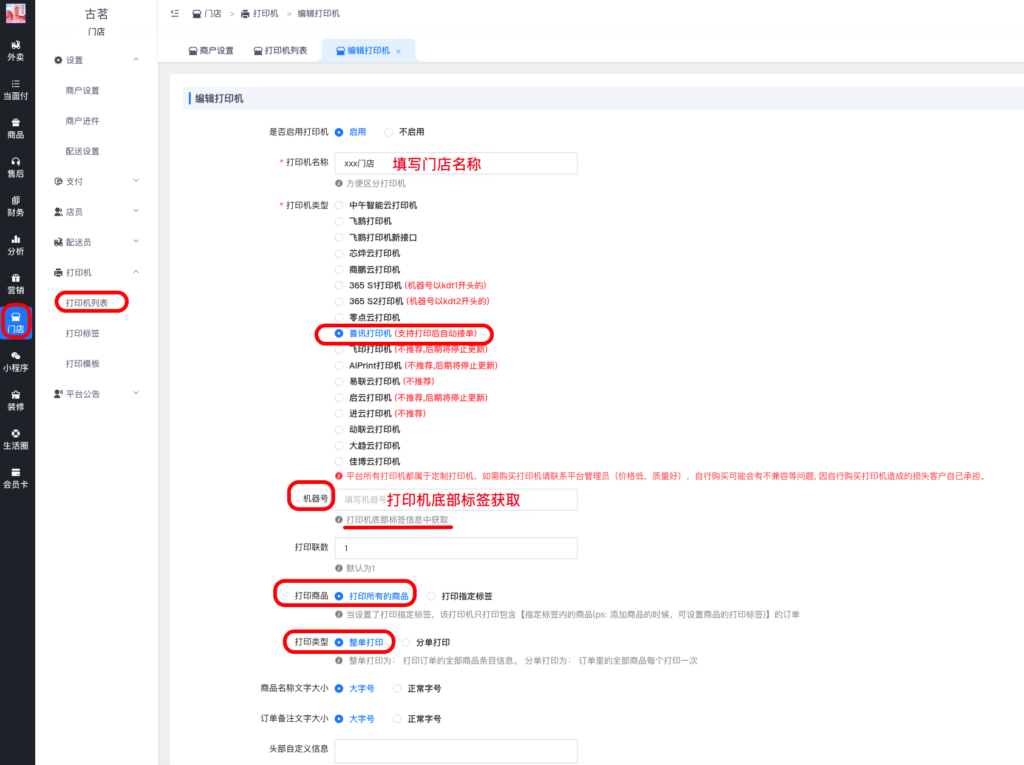Open the 营销 (marketing) sidebar icon
1024x765 pixels.
coord(16,283)
